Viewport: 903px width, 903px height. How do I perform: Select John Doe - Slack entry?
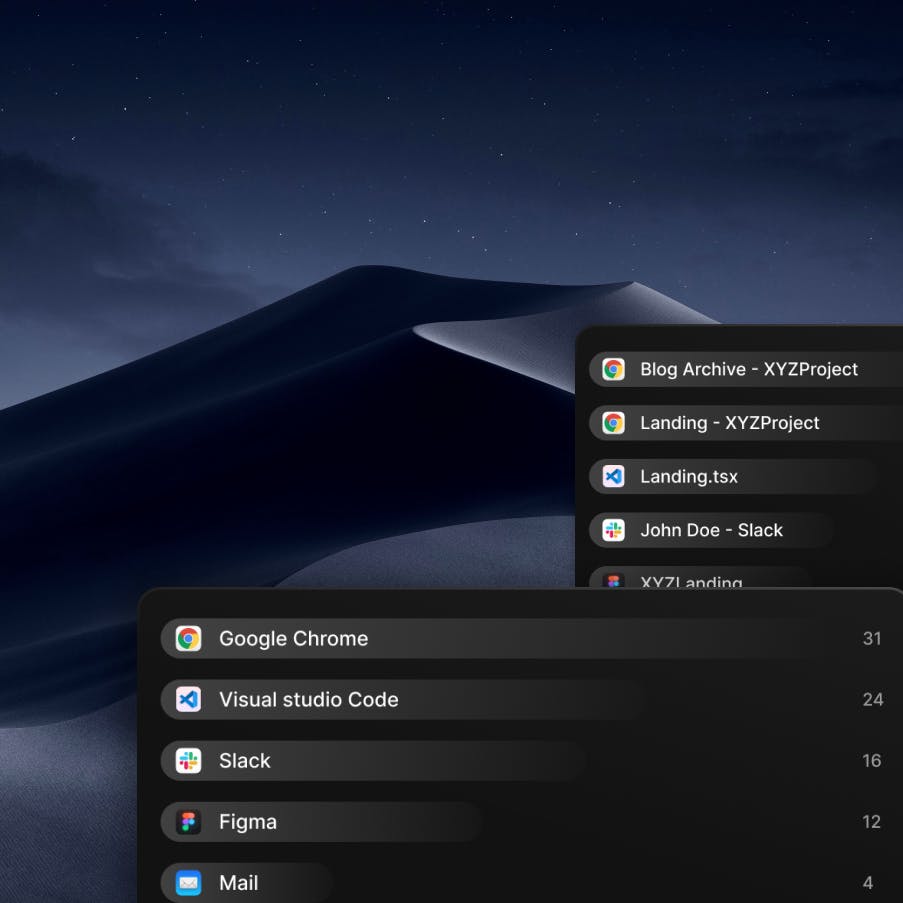[x=712, y=530]
